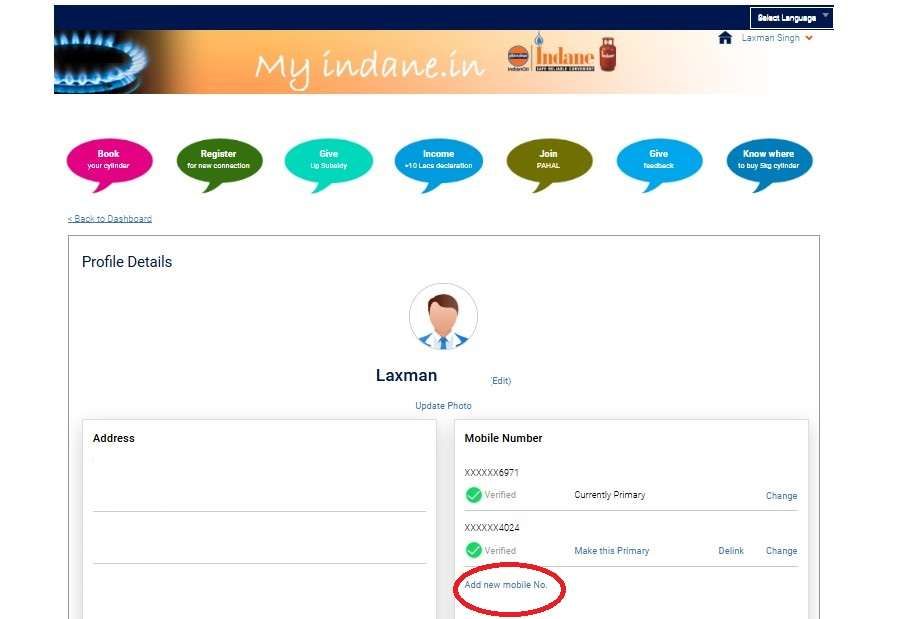Open the Give feedback bubble
This screenshot has height=619, width=907.
tap(659, 164)
